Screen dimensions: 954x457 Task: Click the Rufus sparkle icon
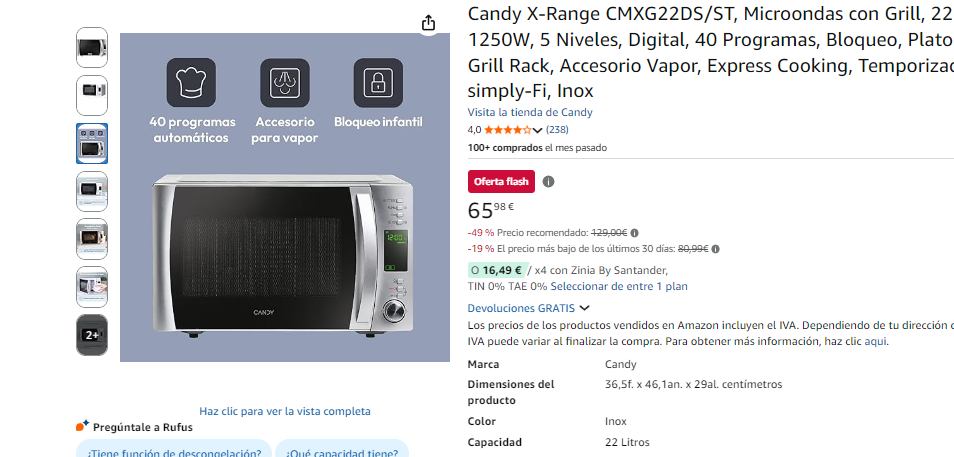[82, 425]
